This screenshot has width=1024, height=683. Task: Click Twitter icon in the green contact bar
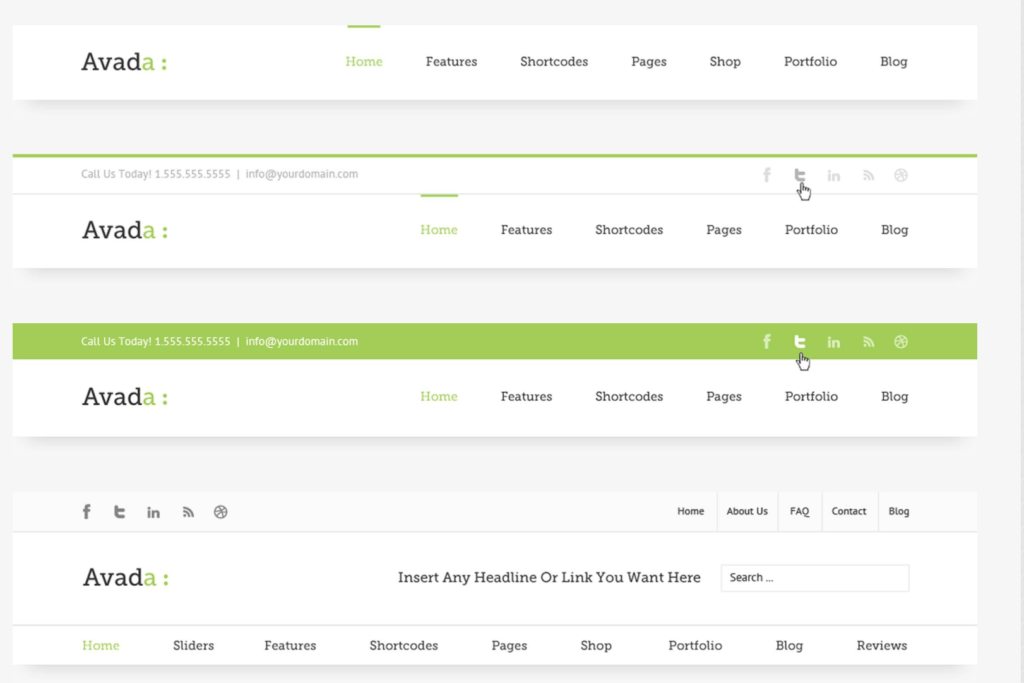click(x=800, y=342)
